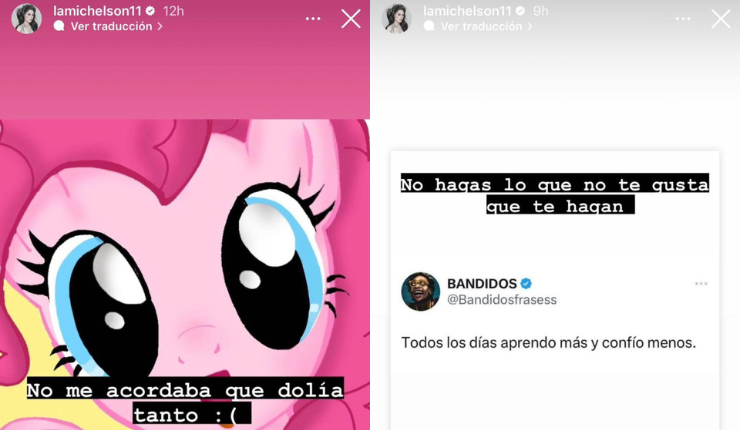The width and height of the screenshot is (740, 430).
Task: Click the verified badge beside right lamichelson11
Action: click(x=521, y=11)
